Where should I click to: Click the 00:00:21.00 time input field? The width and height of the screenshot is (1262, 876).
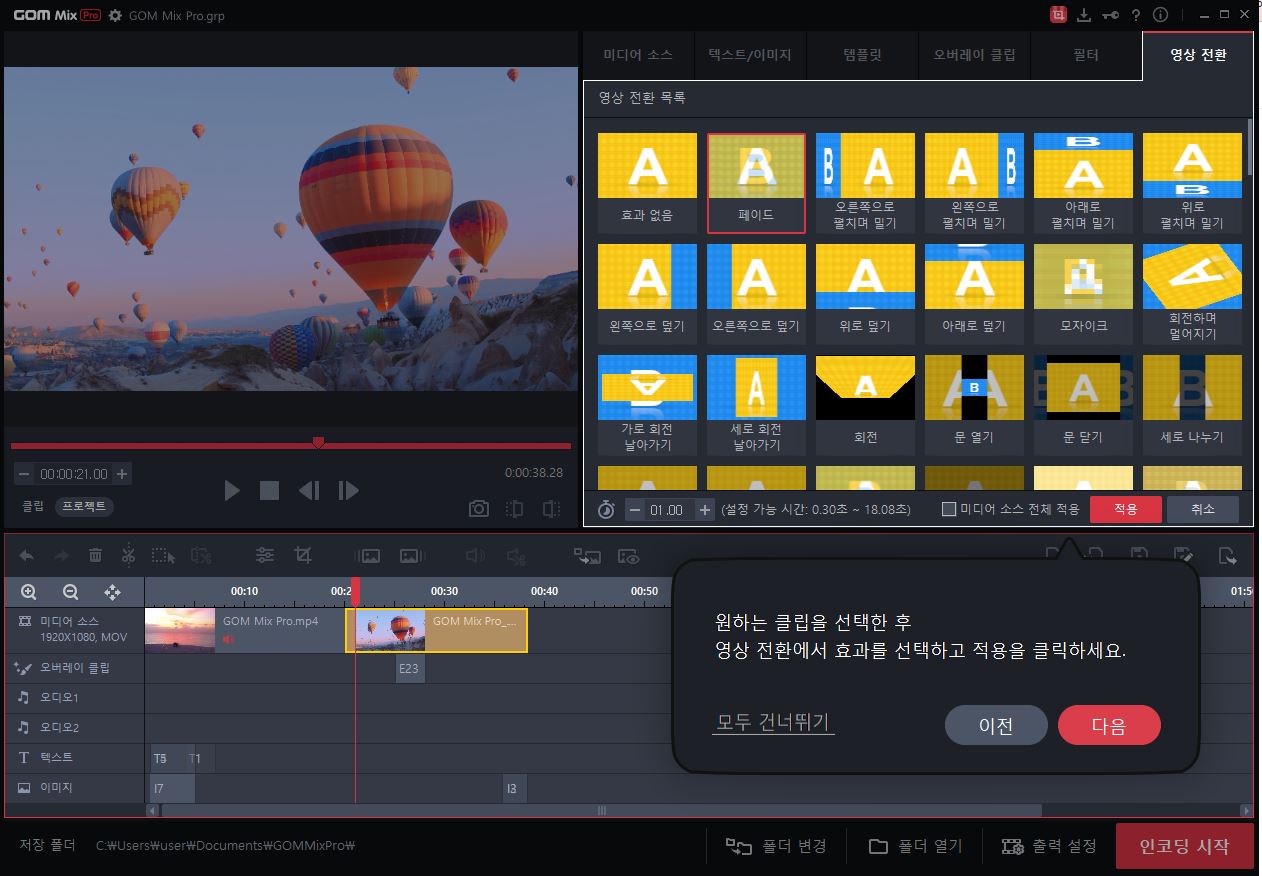point(73,474)
